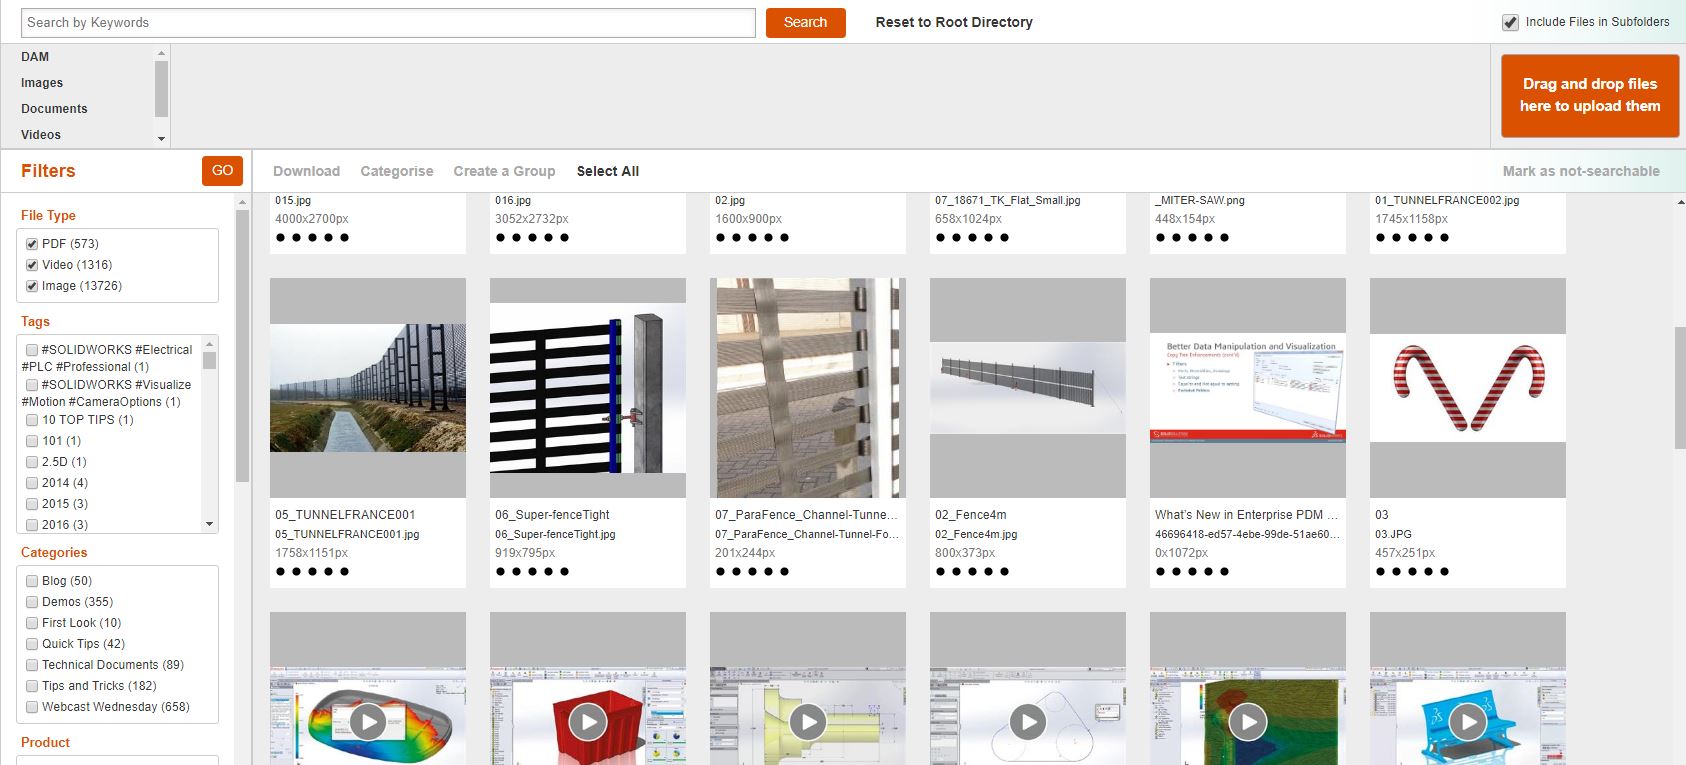
Task: Check the Quick Tips (42) category
Action: tap(32, 644)
